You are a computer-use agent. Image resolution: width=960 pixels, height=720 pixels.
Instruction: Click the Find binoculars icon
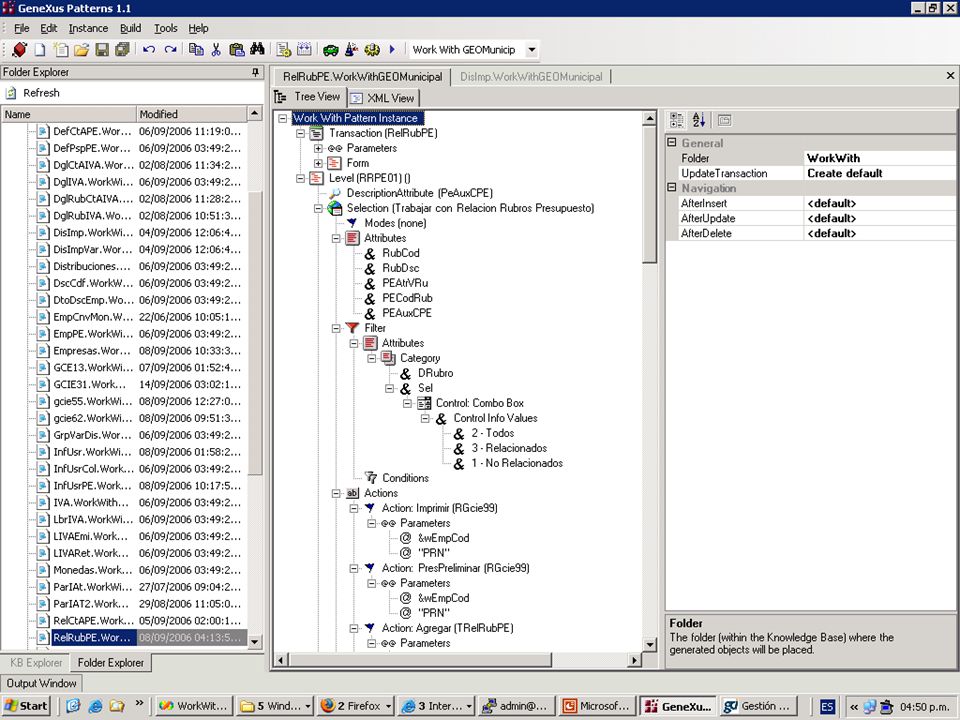257,50
